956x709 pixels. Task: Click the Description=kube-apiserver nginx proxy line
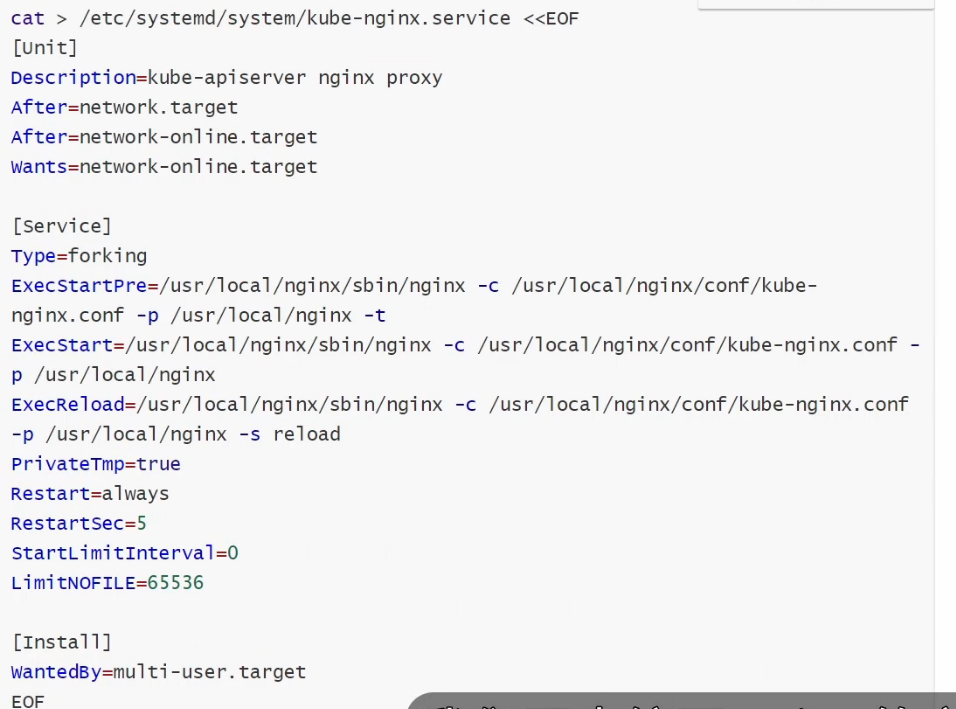click(226, 78)
